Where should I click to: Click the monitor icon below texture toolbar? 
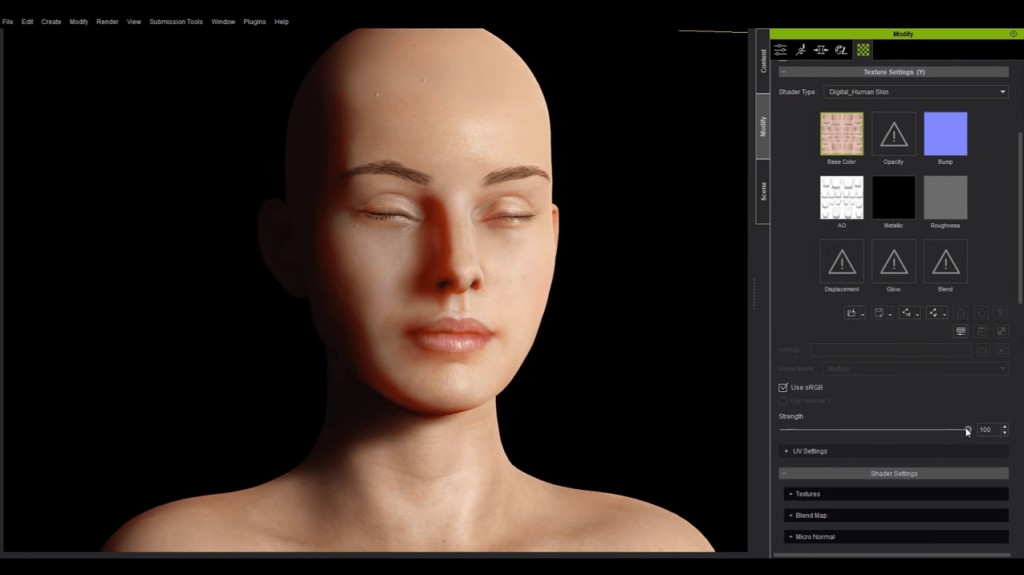(961, 331)
